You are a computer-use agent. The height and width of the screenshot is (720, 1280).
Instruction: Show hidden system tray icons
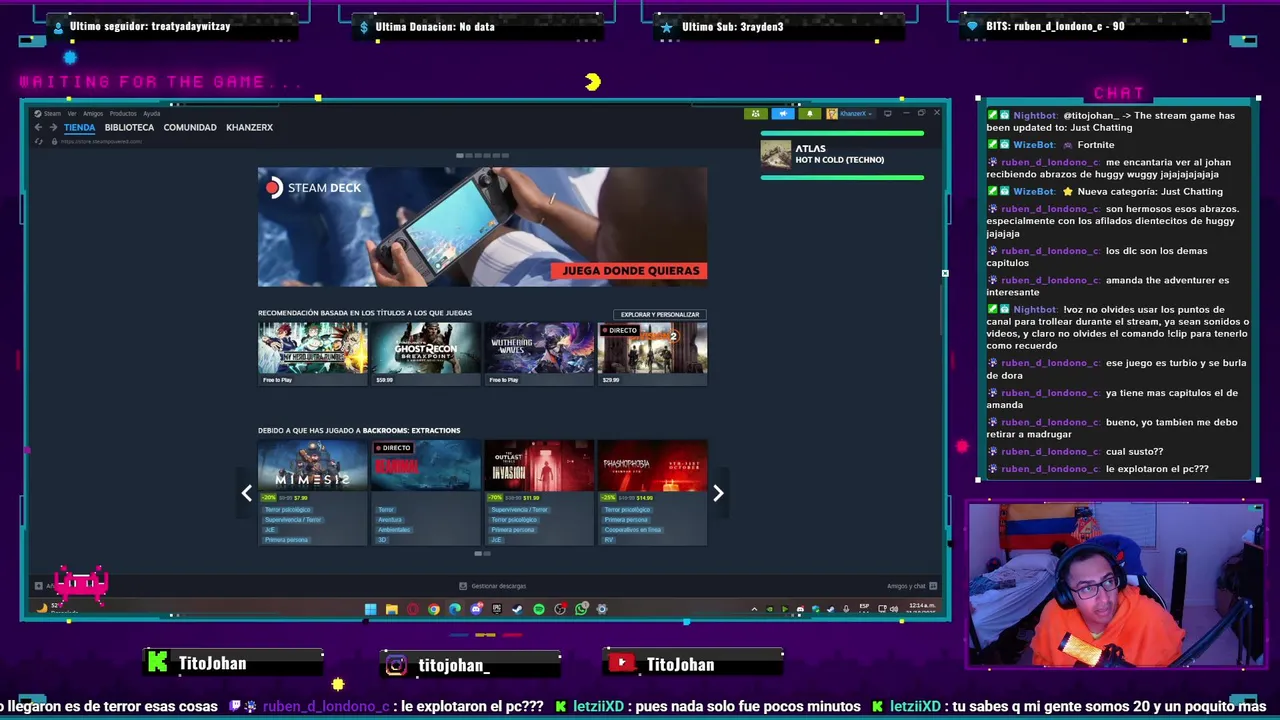754,609
